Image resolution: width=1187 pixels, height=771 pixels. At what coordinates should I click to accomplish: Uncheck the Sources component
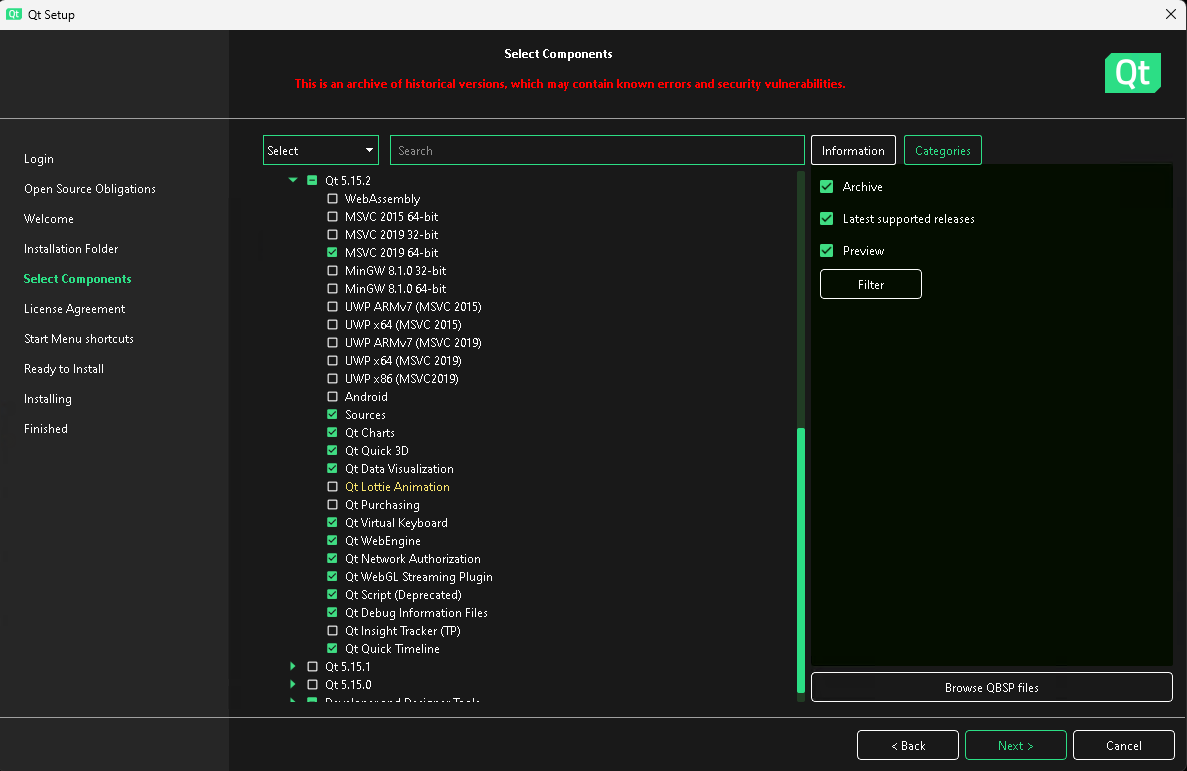332,414
